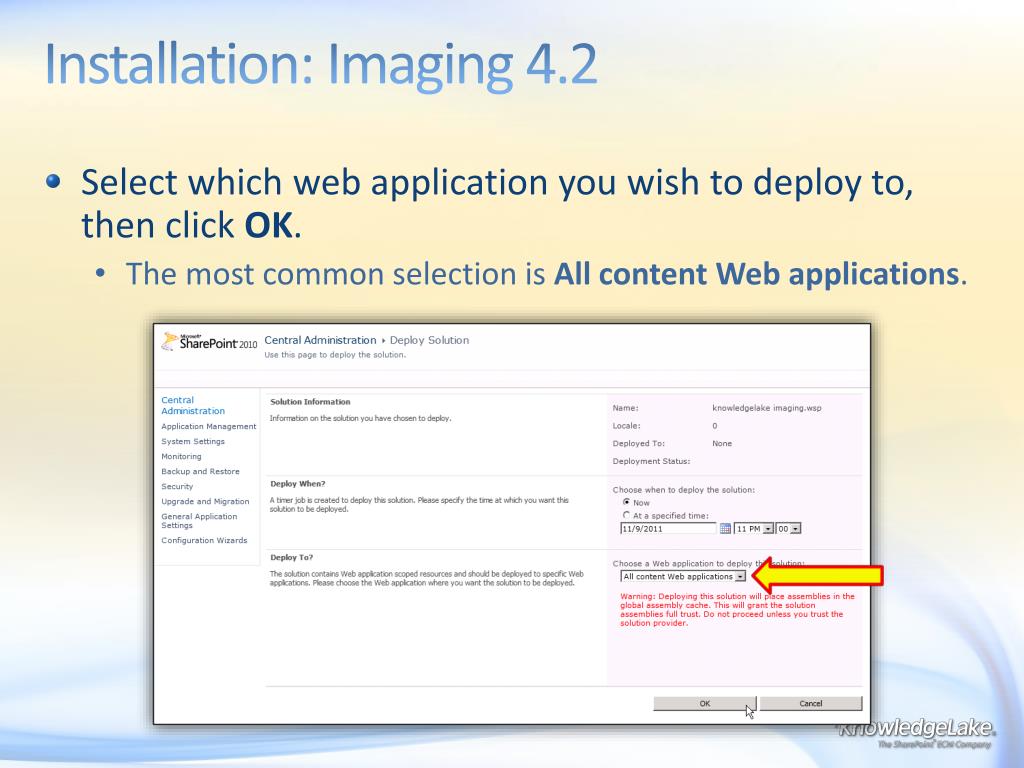Click the Deploy Solution breadcrumb text
The width and height of the screenshot is (1024, 768).
[x=429, y=340]
